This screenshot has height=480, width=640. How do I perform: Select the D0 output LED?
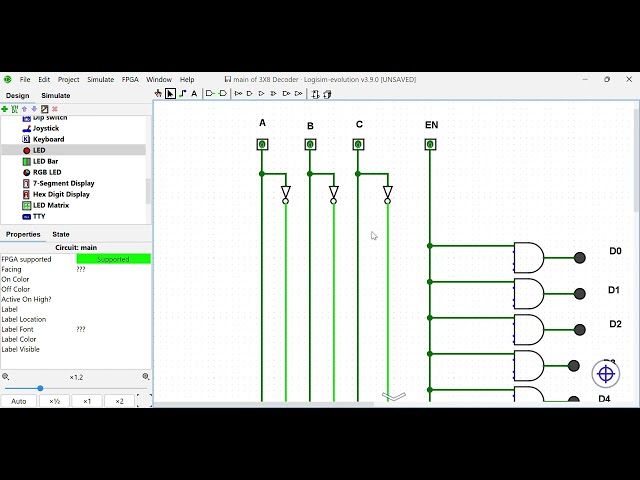point(580,258)
